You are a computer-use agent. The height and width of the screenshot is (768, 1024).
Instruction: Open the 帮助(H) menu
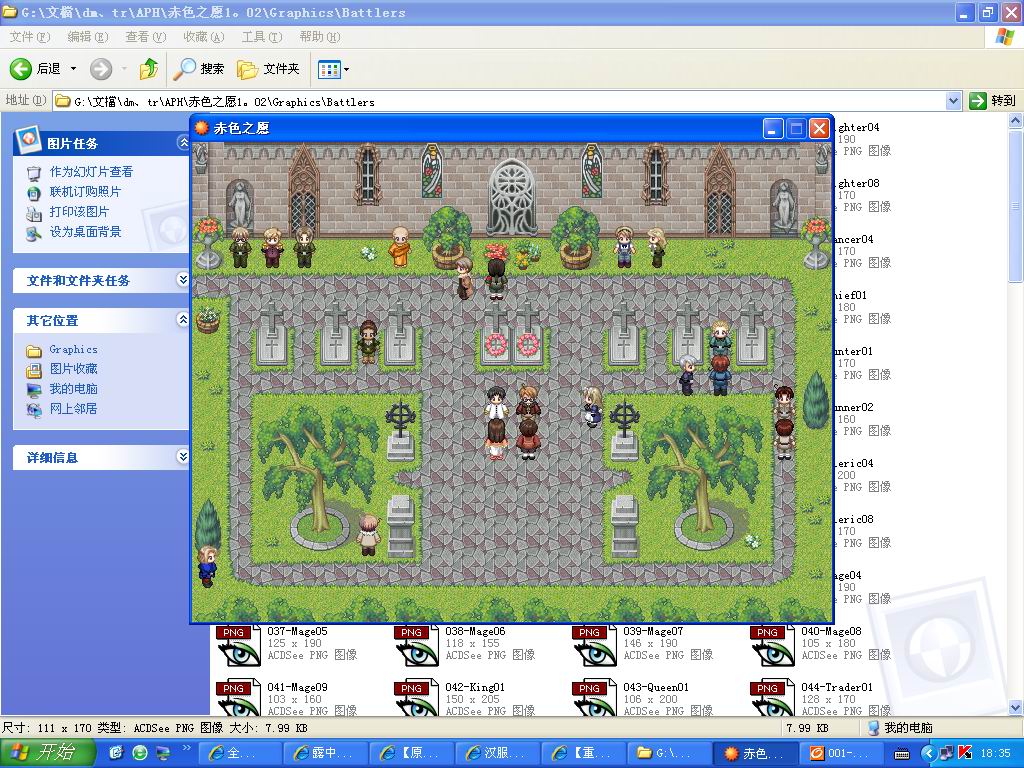pyautogui.click(x=319, y=37)
